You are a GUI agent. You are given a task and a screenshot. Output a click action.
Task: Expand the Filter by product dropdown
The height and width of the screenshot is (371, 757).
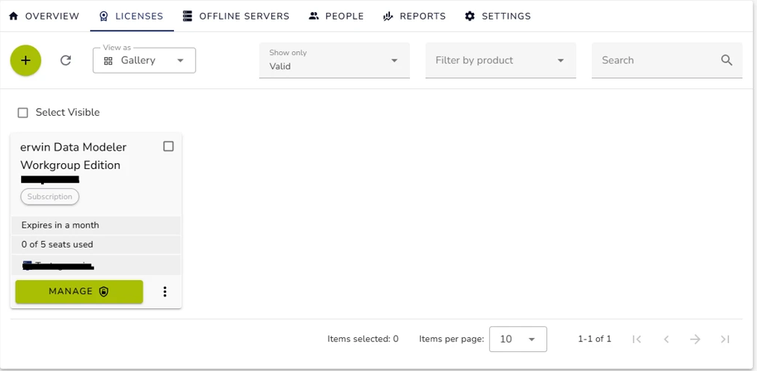click(x=501, y=60)
